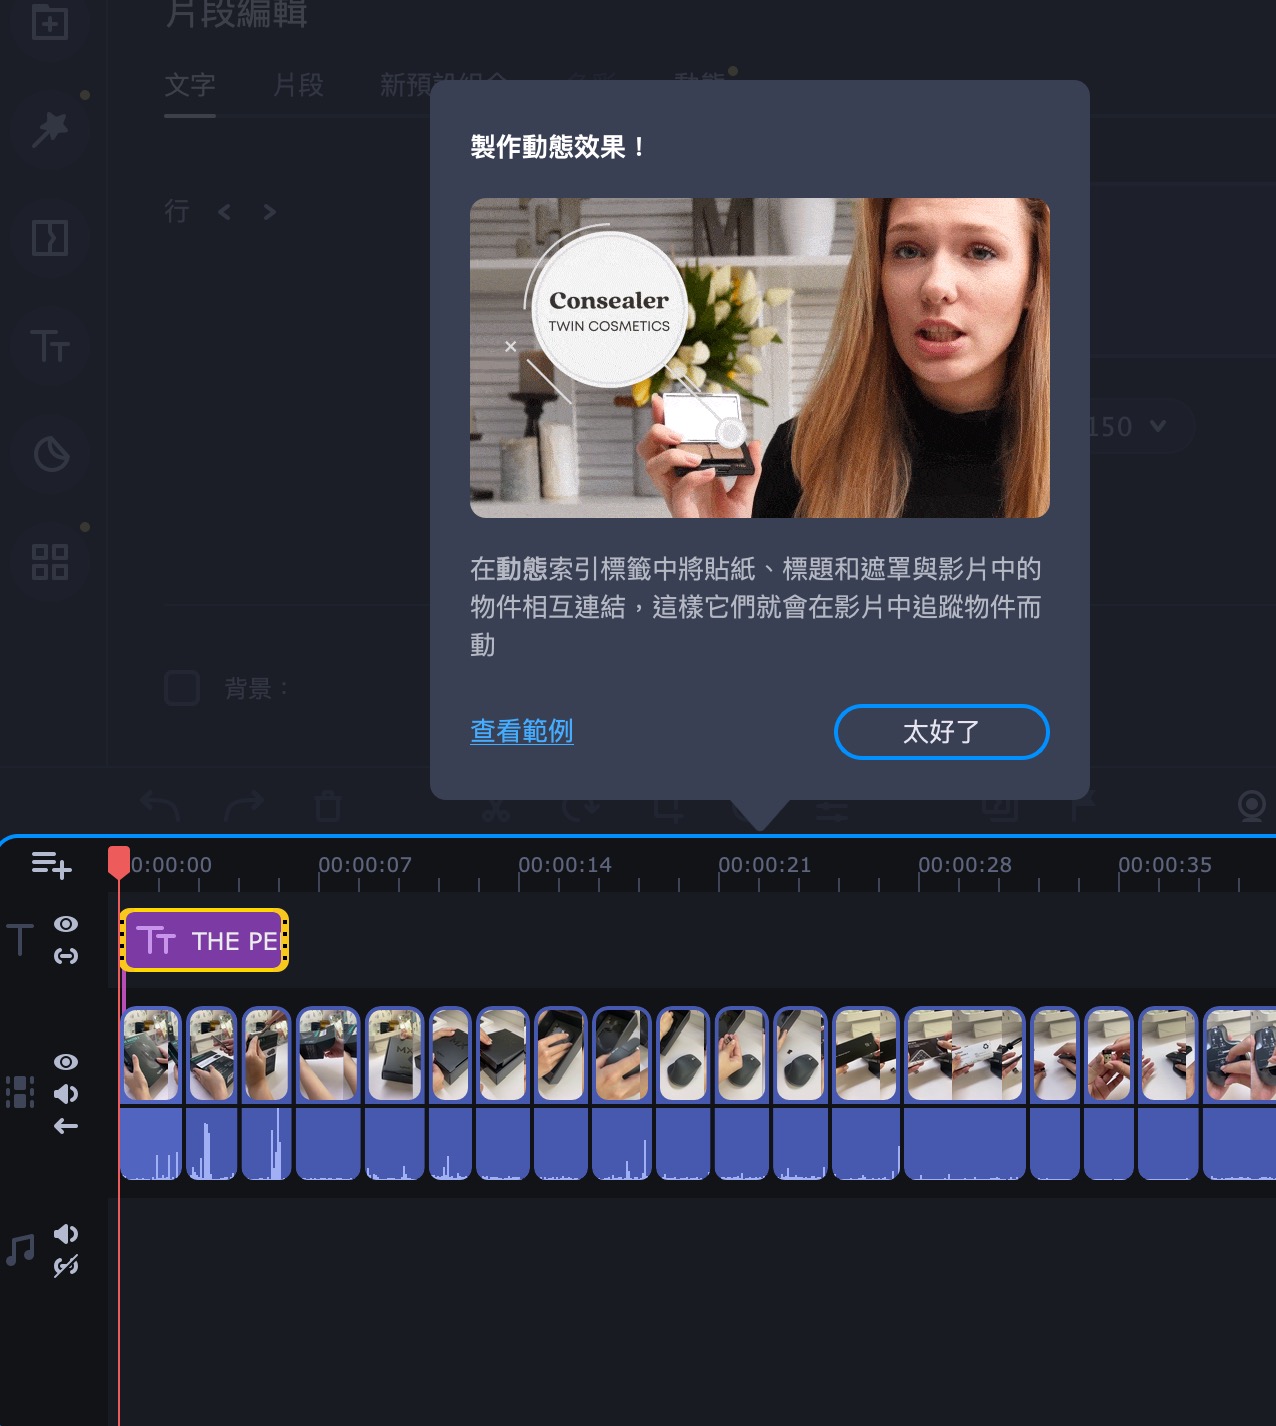
Task: Open the import media icon in sidebar
Action: [50, 22]
